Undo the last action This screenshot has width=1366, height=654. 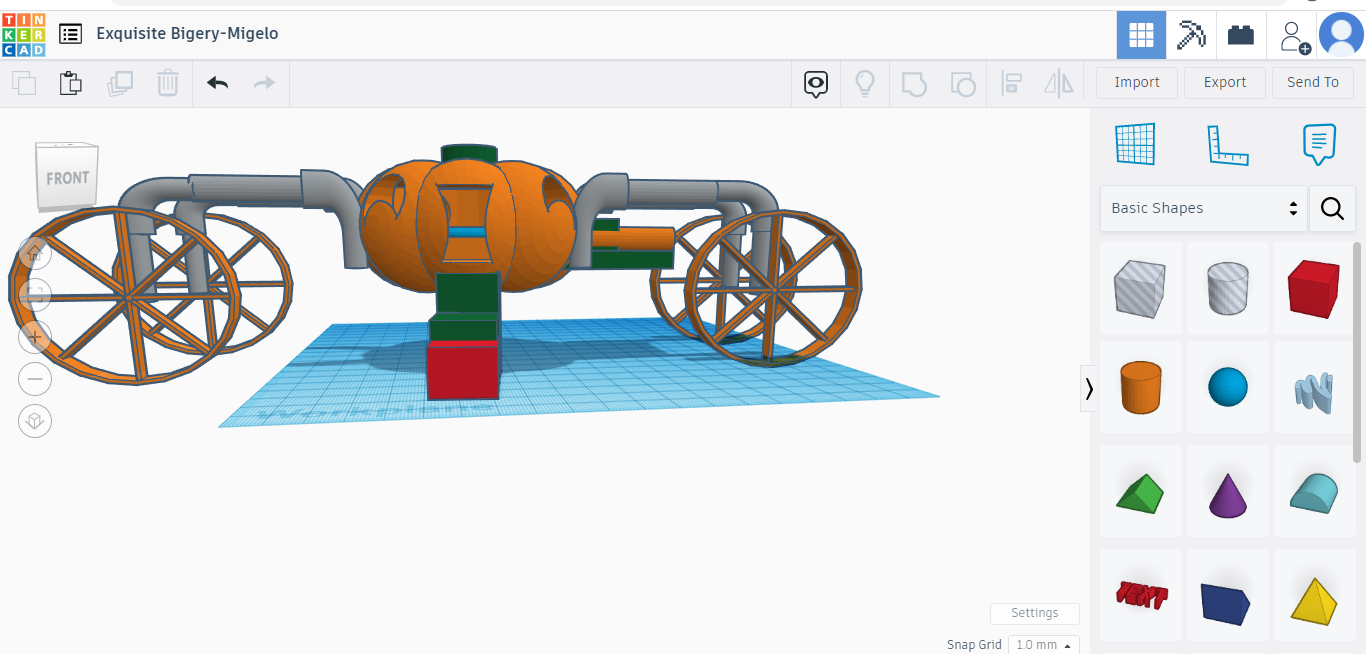point(217,83)
